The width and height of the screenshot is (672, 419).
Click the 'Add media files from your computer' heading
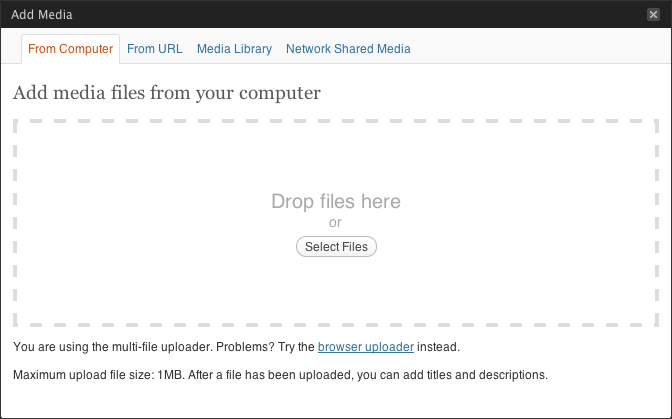click(167, 93)
